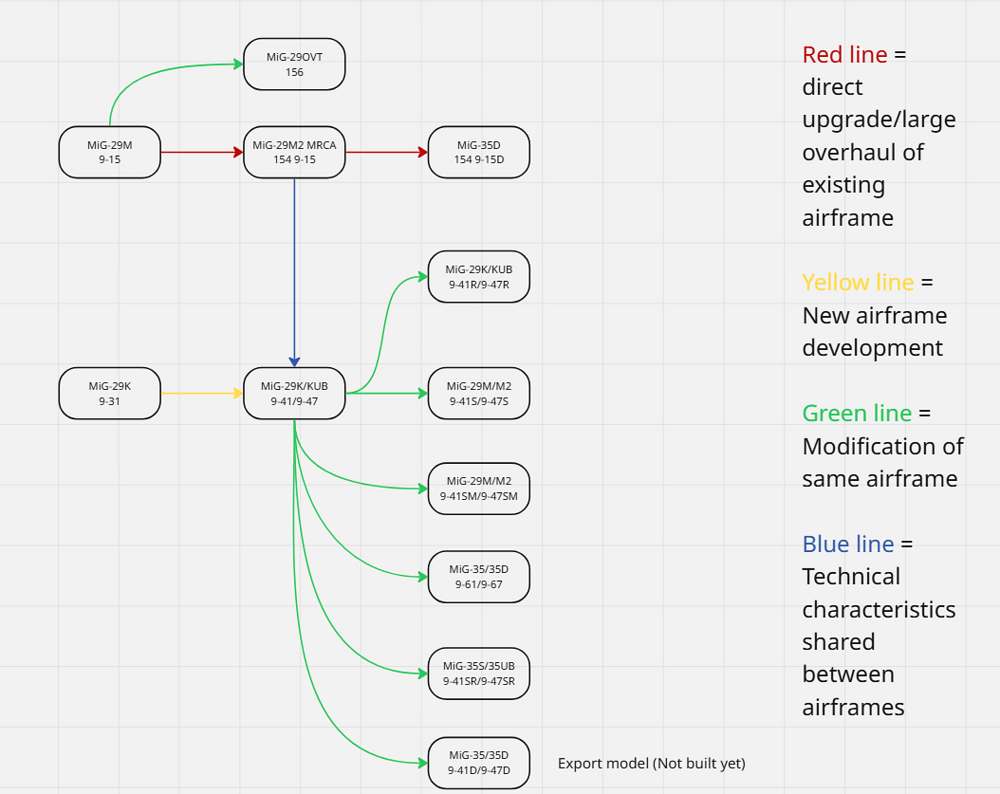Select the MiG-35/35D 9-41D/9-47D box
1000x794 pixels.
click(479, 763)
